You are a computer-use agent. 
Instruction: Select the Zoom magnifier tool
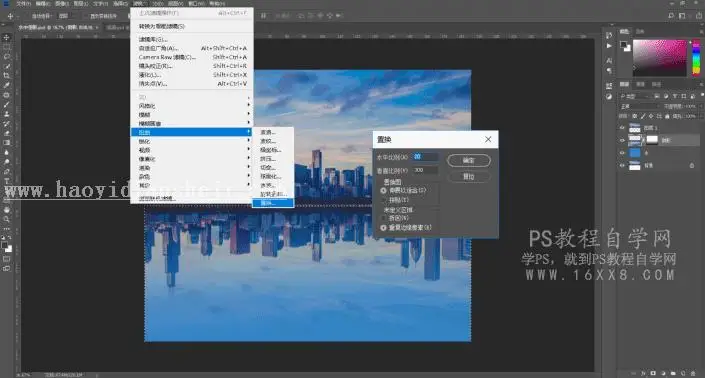(7, 219)
